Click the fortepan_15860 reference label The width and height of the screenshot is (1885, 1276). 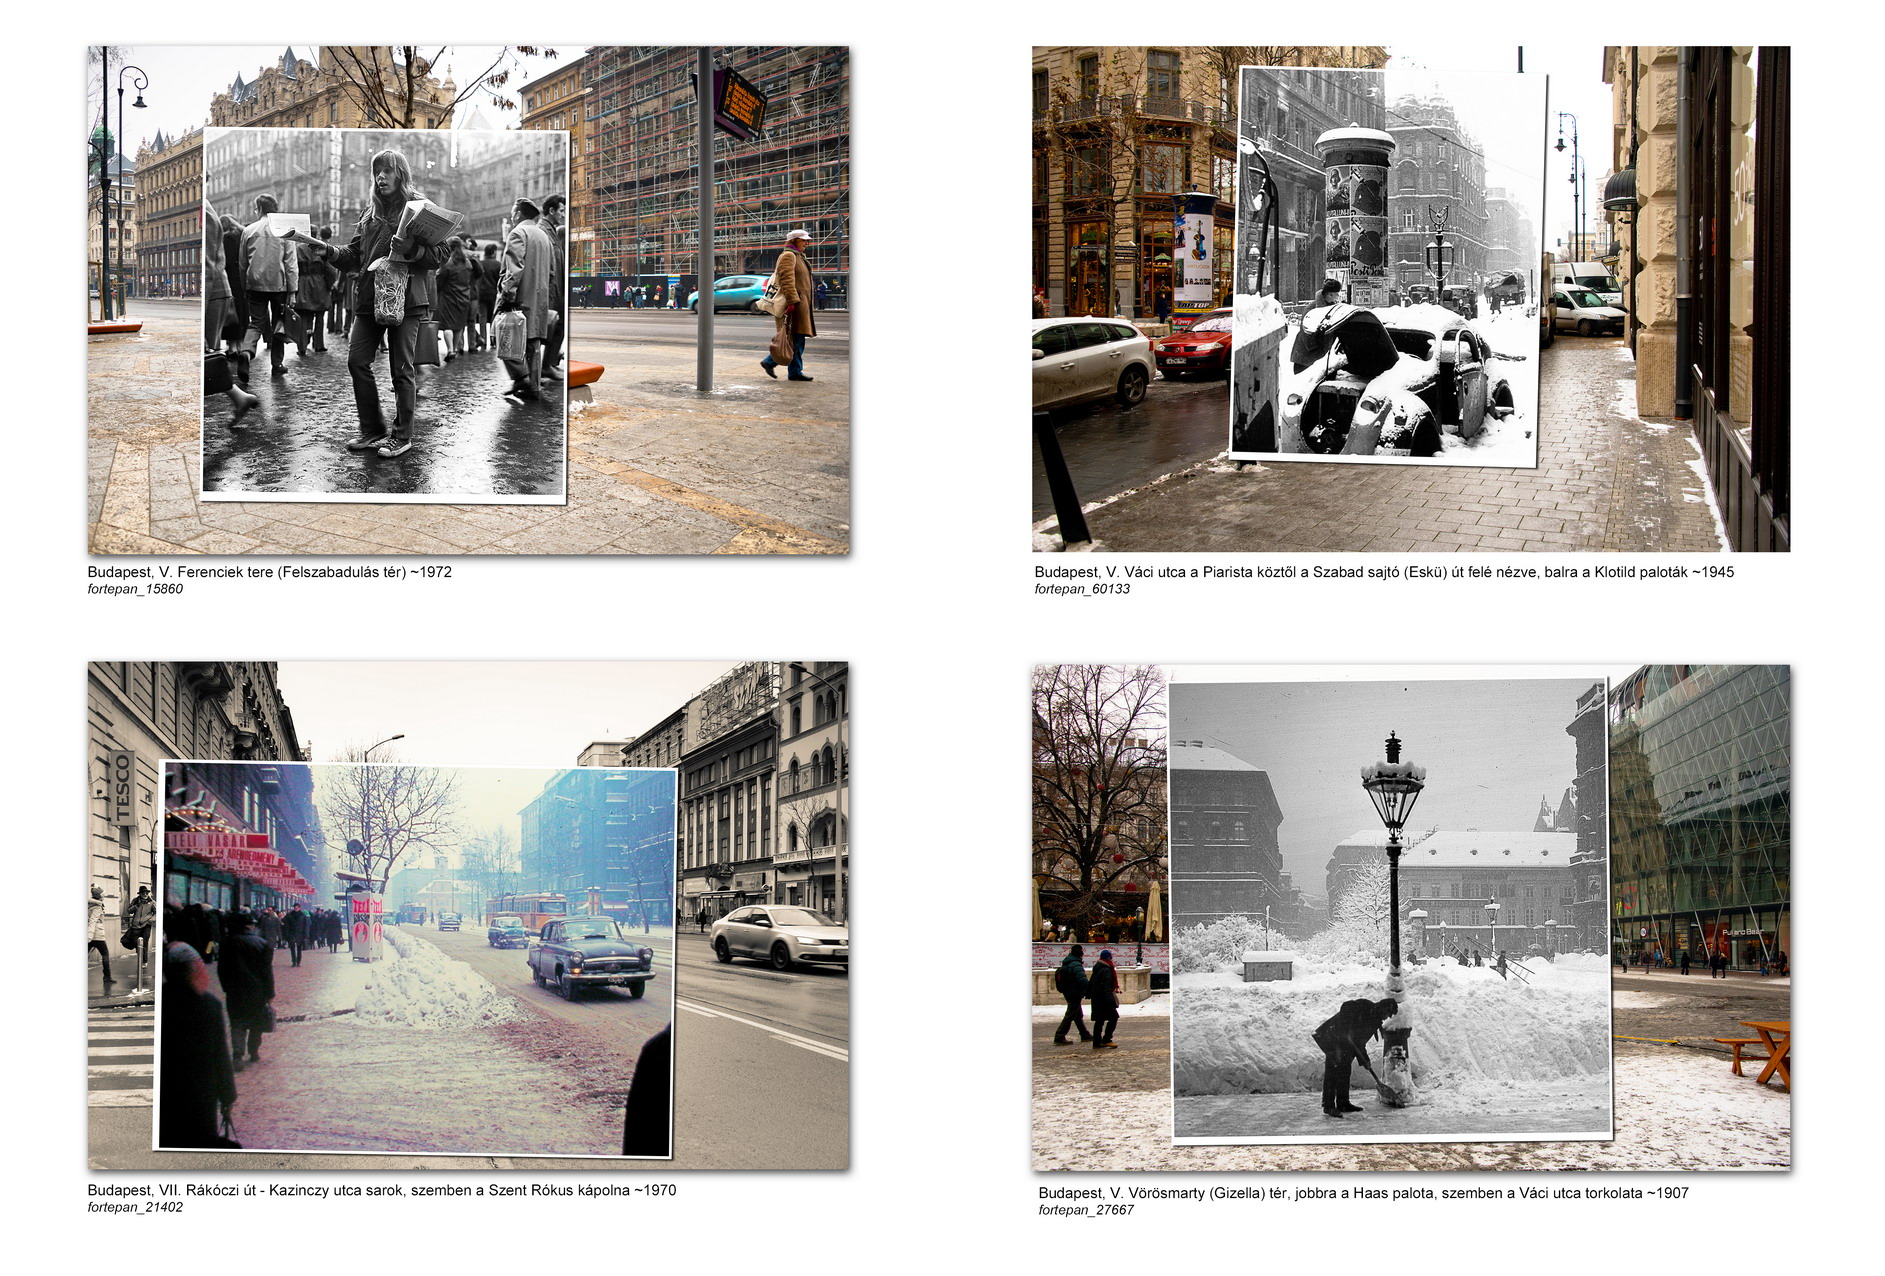pyautogui.click(x=135, y=589)
